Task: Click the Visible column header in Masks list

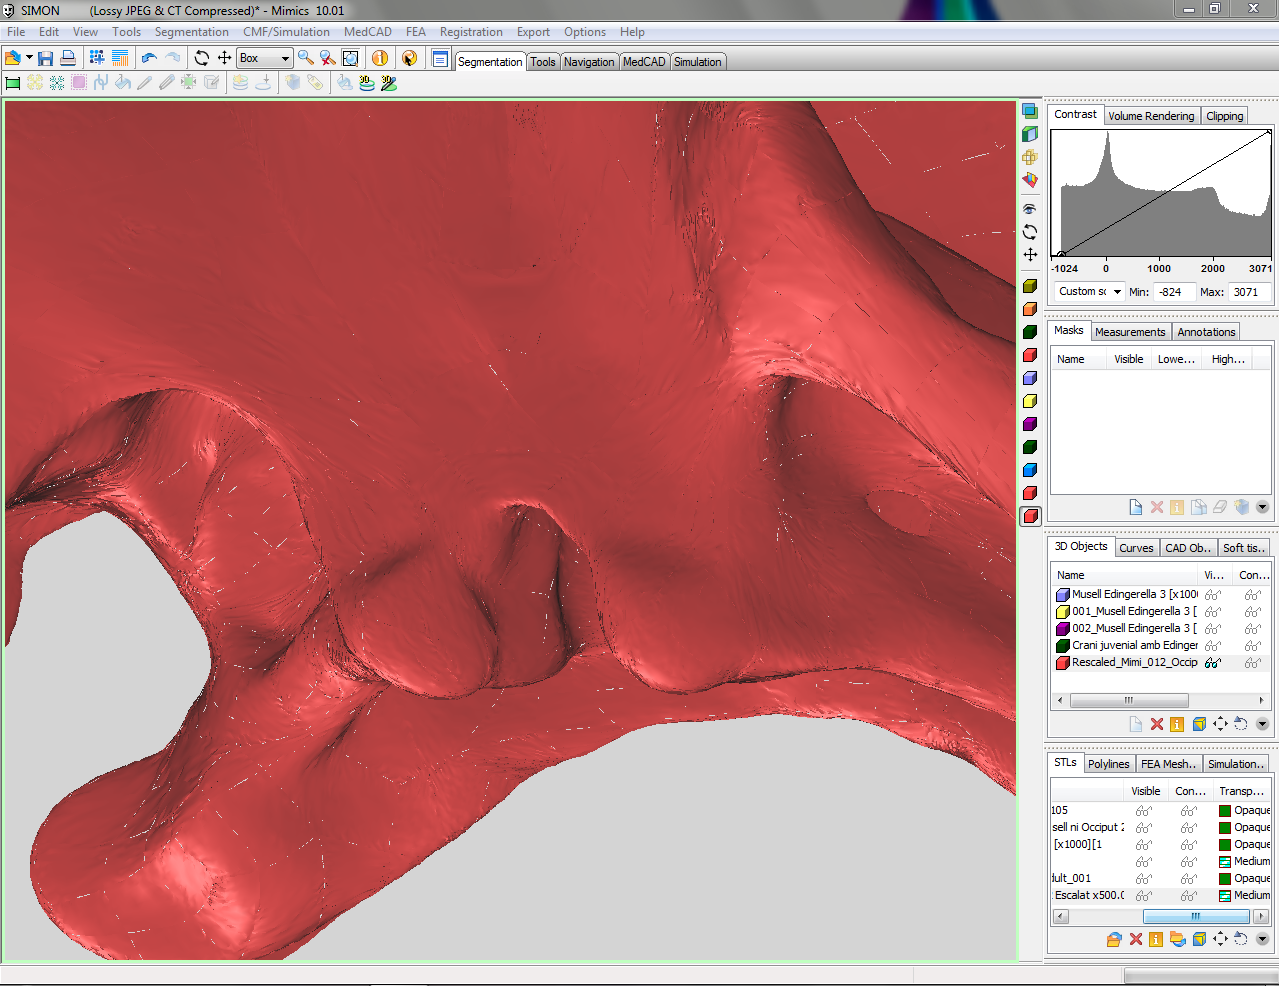Action: pyautogui.click(x=1129, y=359)
